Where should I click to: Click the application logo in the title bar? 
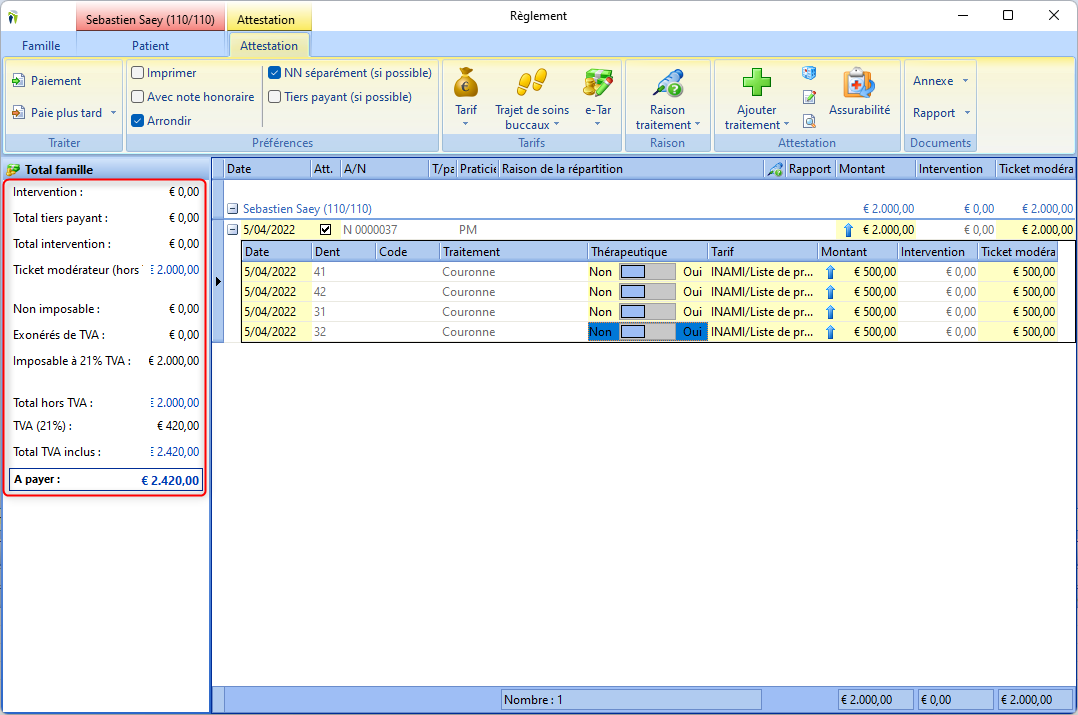click(13, 17)
